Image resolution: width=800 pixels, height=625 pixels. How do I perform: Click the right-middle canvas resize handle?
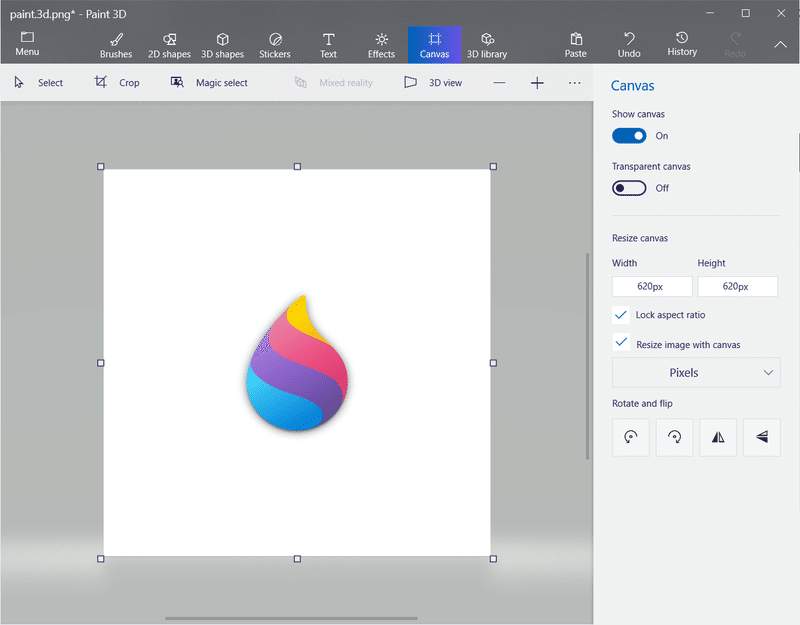[493, 363]
